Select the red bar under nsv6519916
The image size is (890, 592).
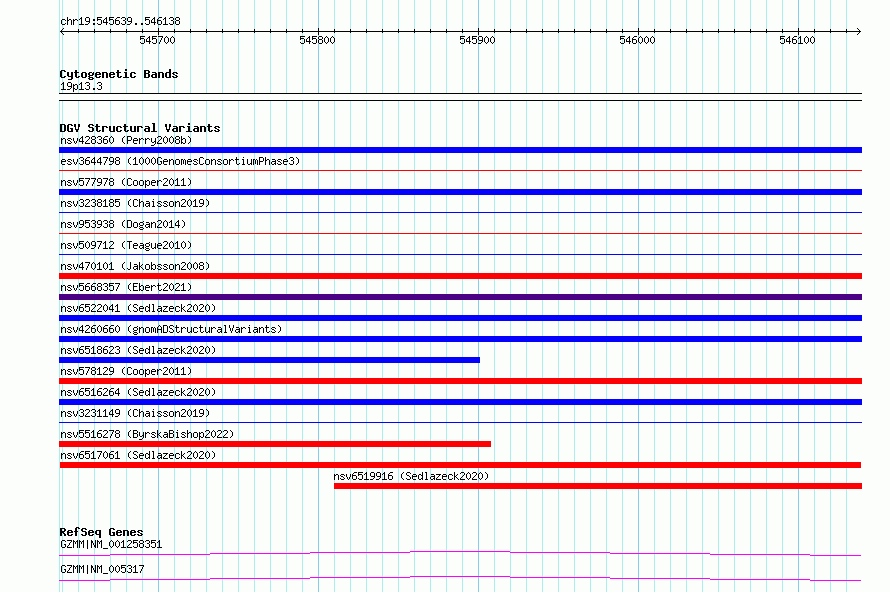coord(598,486)
